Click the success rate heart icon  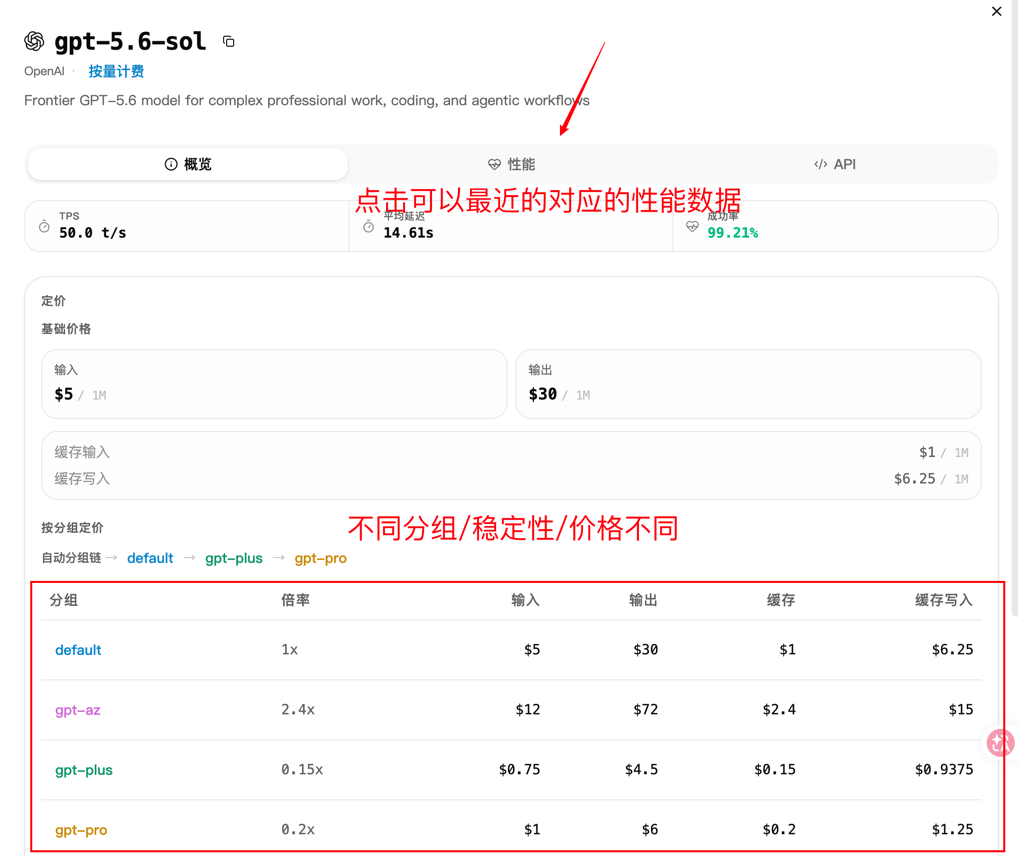coord(692,227)
